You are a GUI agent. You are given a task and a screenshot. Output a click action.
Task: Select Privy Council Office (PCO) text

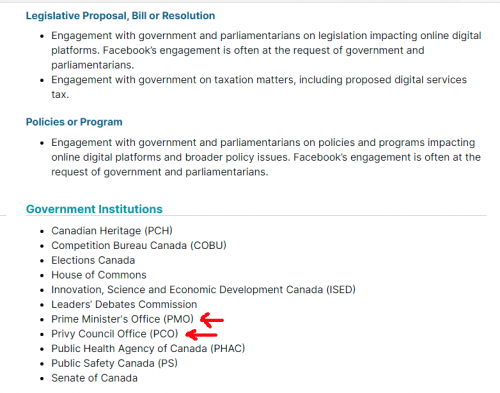115,334
